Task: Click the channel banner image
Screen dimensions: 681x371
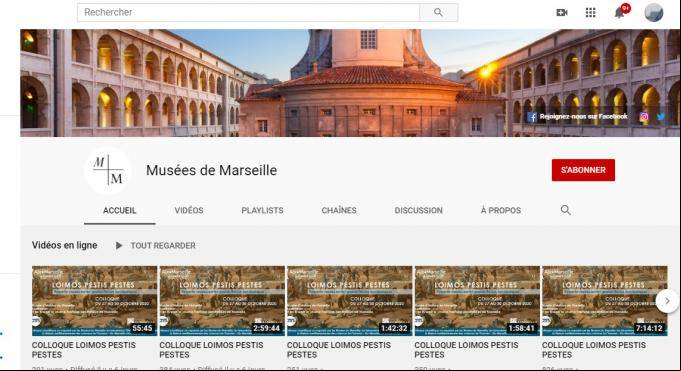Action: click(350, 83)
